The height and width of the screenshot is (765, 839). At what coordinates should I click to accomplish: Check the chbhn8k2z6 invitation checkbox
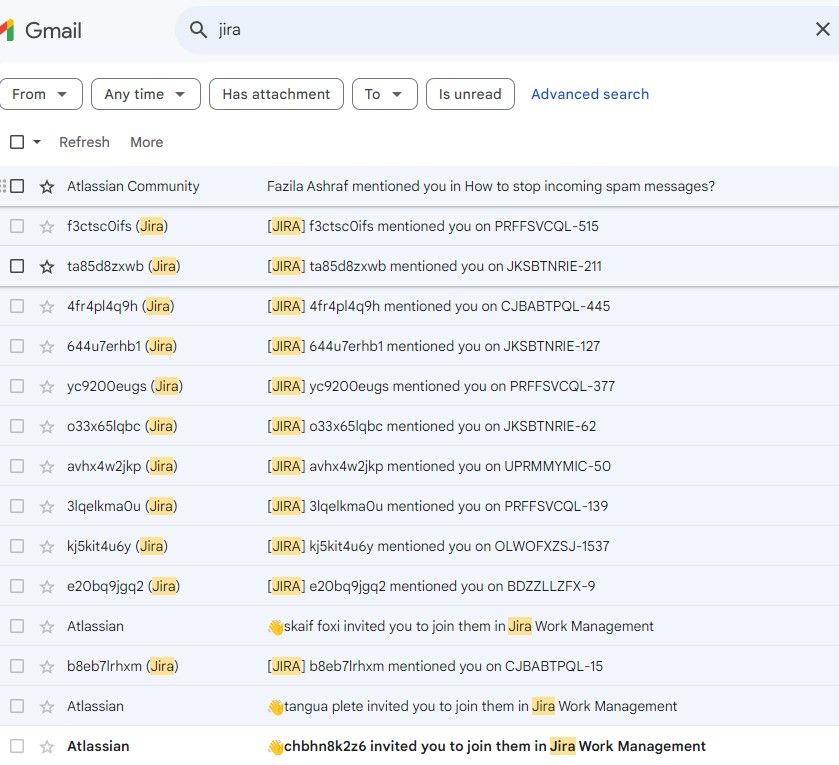click(x=17, y=746)
